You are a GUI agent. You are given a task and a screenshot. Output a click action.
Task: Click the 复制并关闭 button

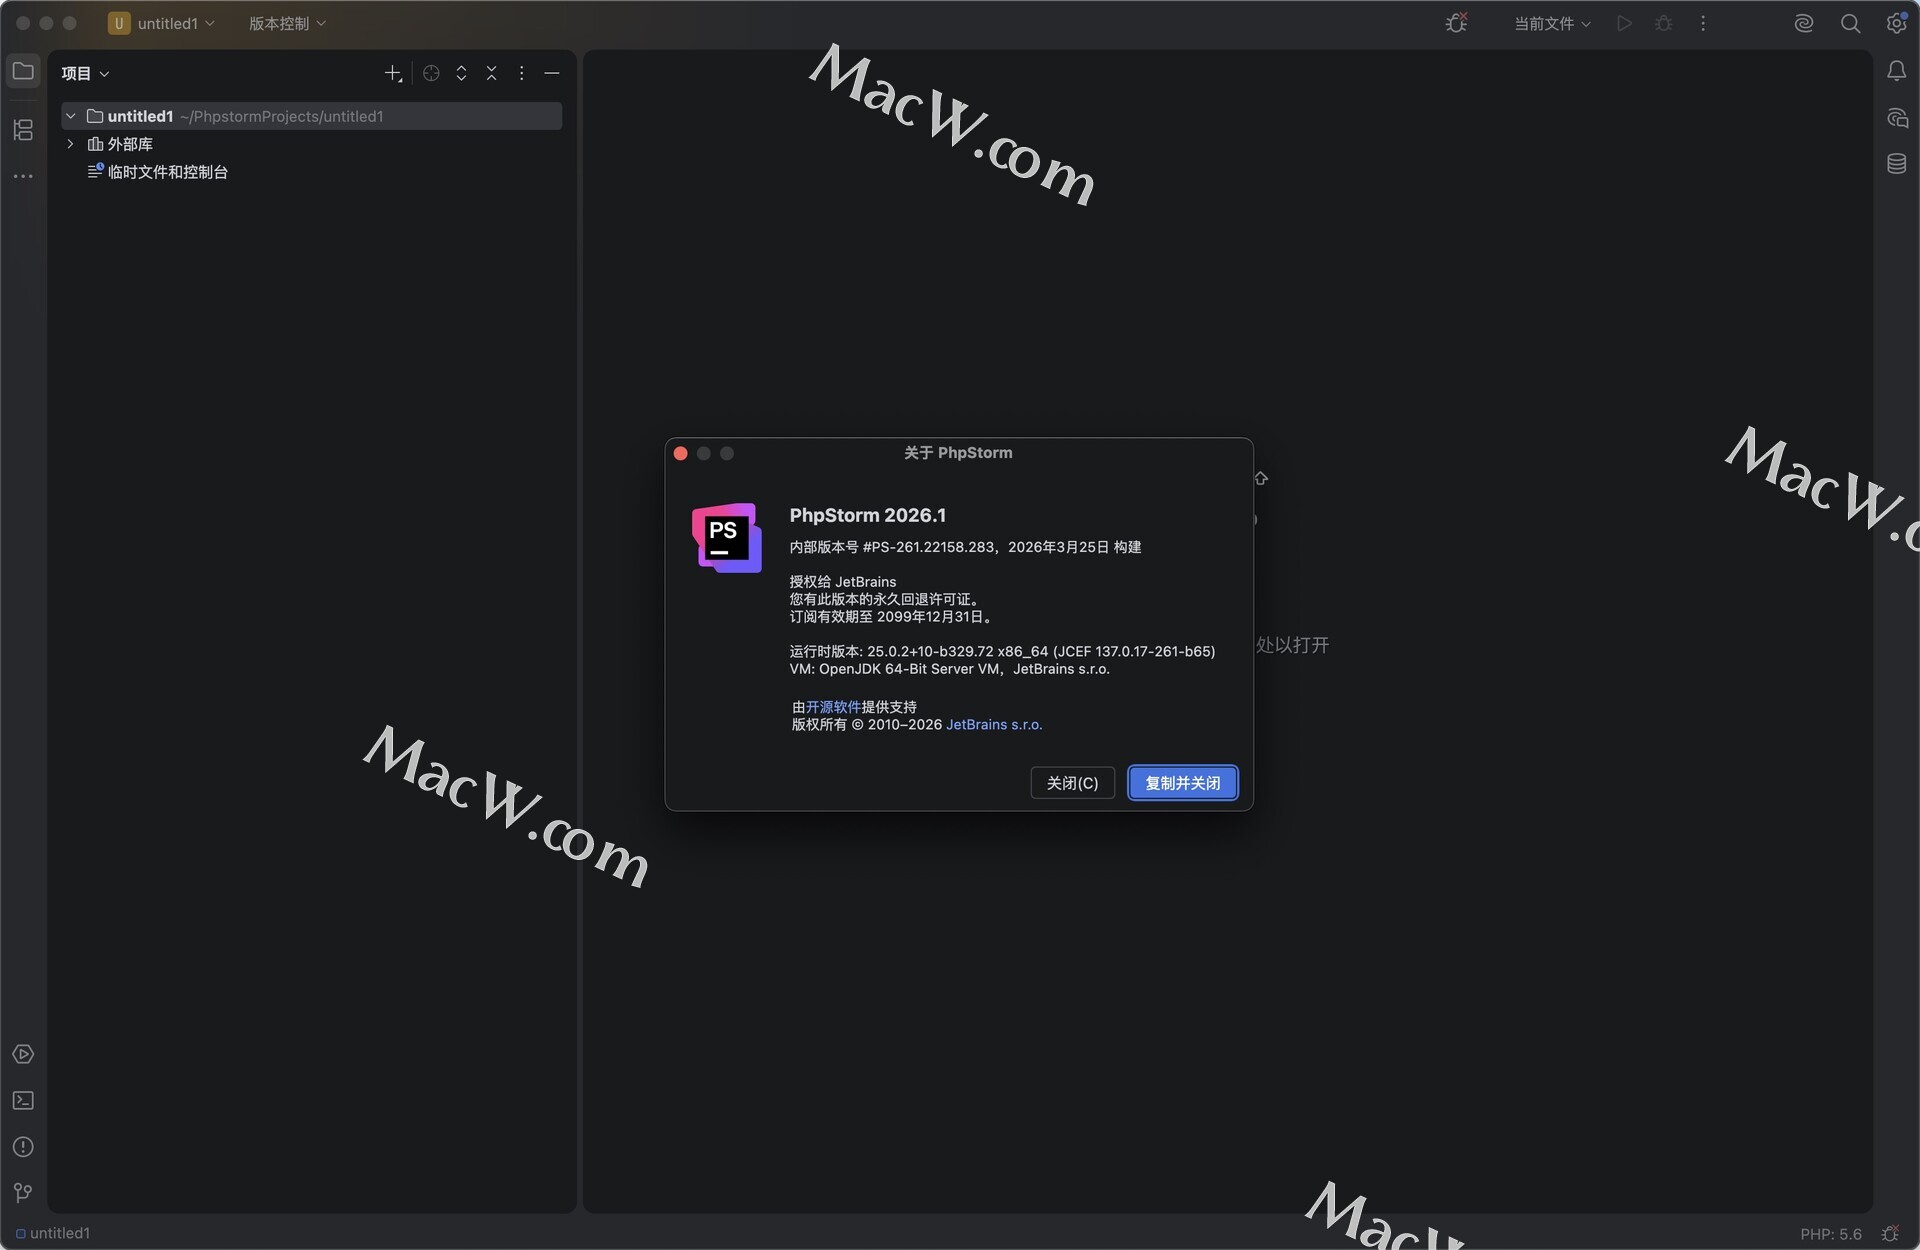point(1182,783)
